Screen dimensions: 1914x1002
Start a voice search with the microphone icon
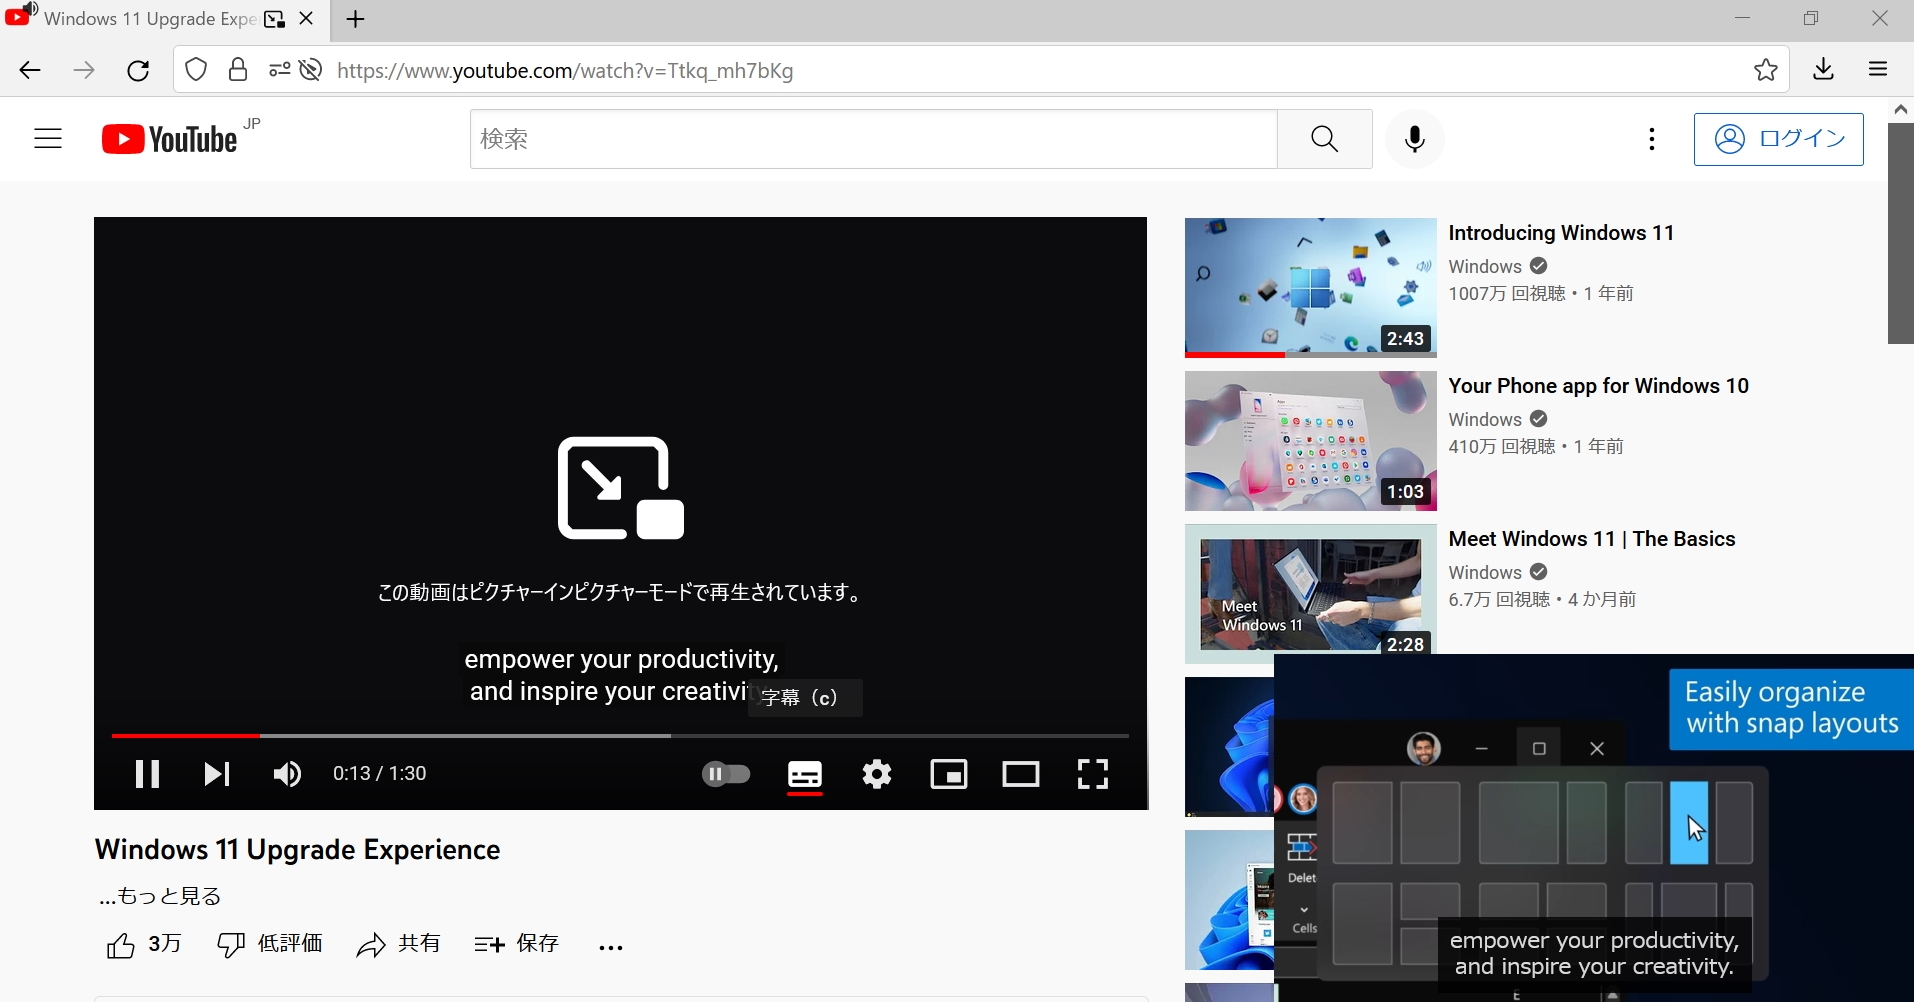click(x=1414, y=139)
